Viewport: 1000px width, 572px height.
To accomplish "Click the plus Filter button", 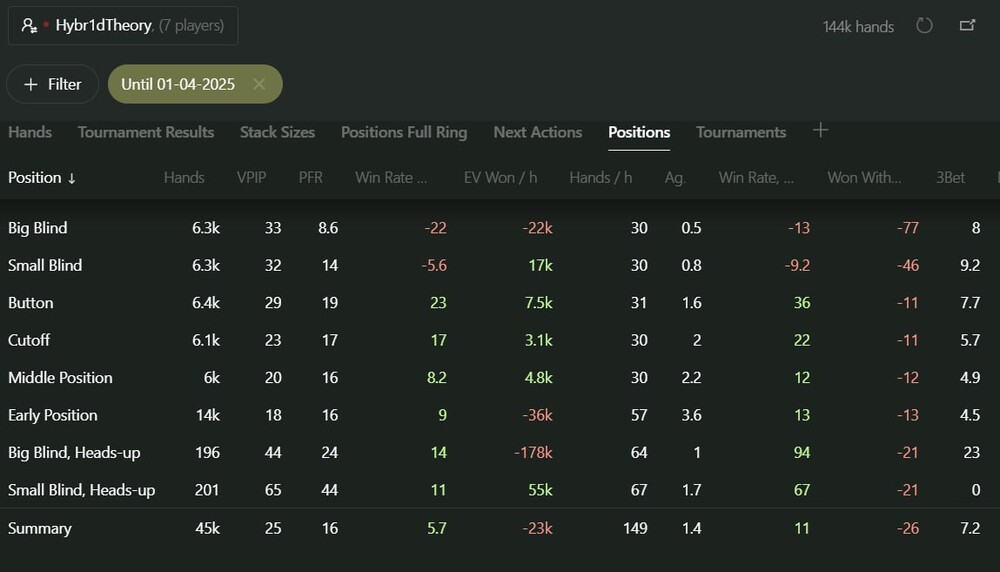I will coord(52,84).
